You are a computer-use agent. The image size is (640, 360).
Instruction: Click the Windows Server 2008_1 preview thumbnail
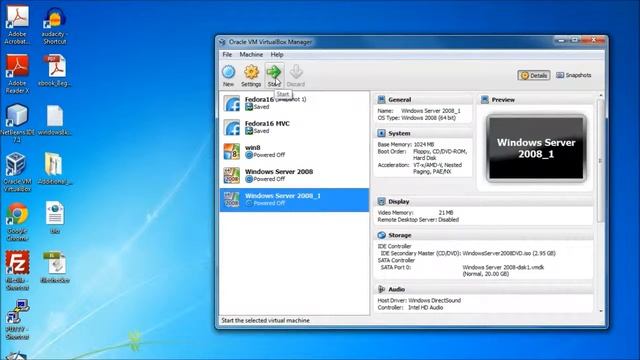click(536, 148)
